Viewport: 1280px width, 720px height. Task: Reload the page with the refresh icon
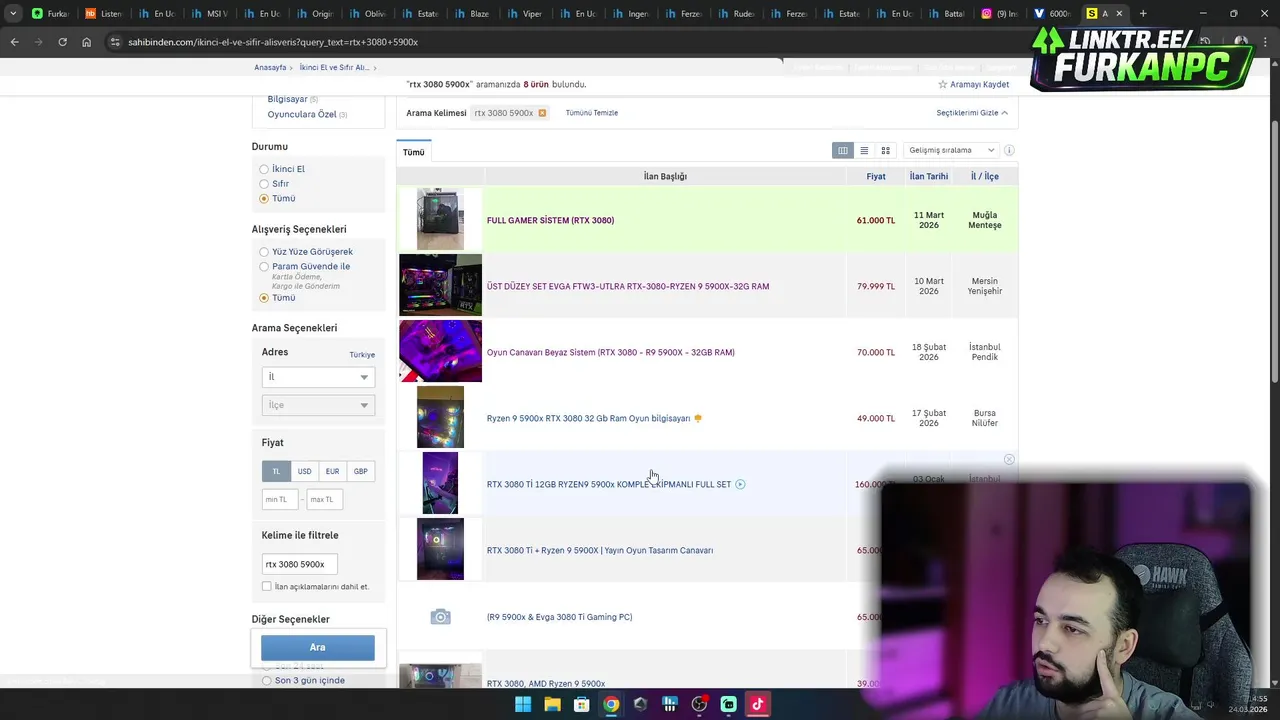click(x=62, y=42)
